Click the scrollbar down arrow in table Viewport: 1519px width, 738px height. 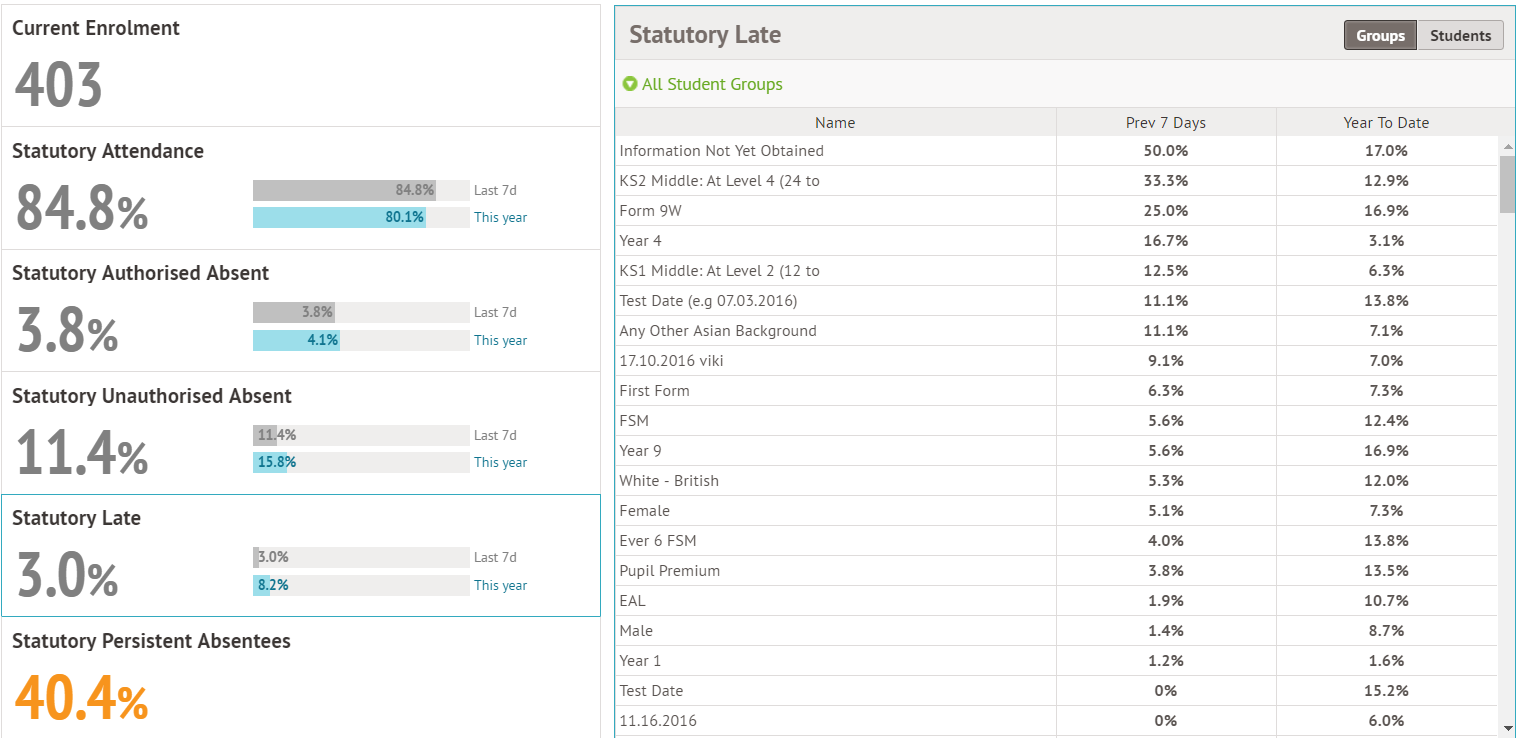[x=1507, y=728]
